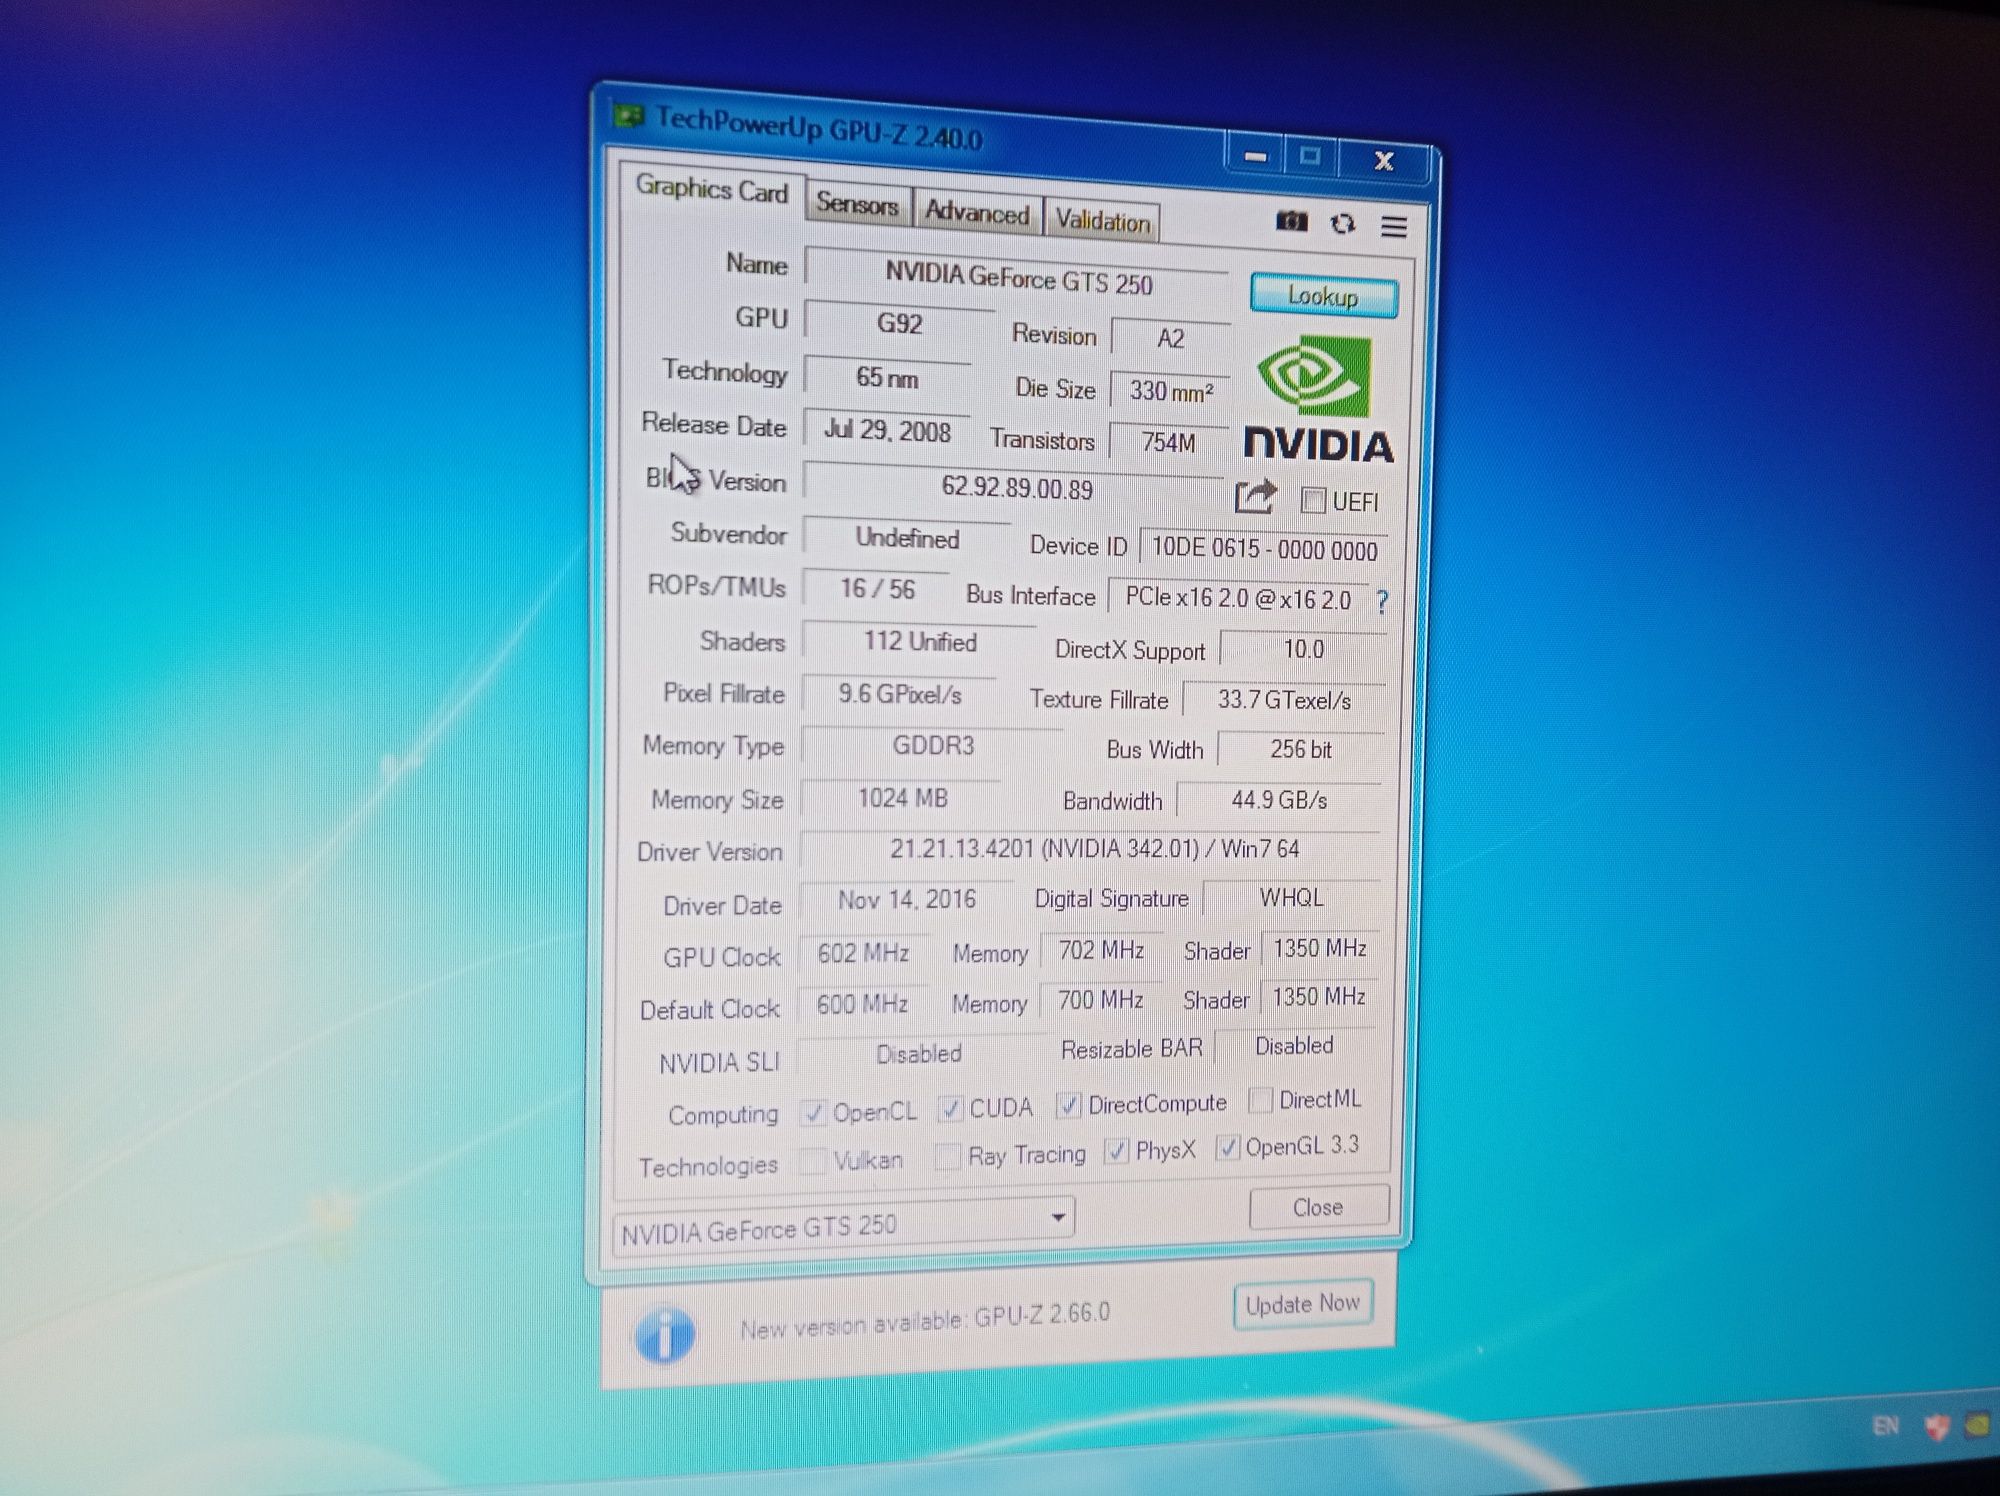Toggle the OpenCL checkbox
The width and height of the screenshot is (2000, 1496).
(814, 1112)
